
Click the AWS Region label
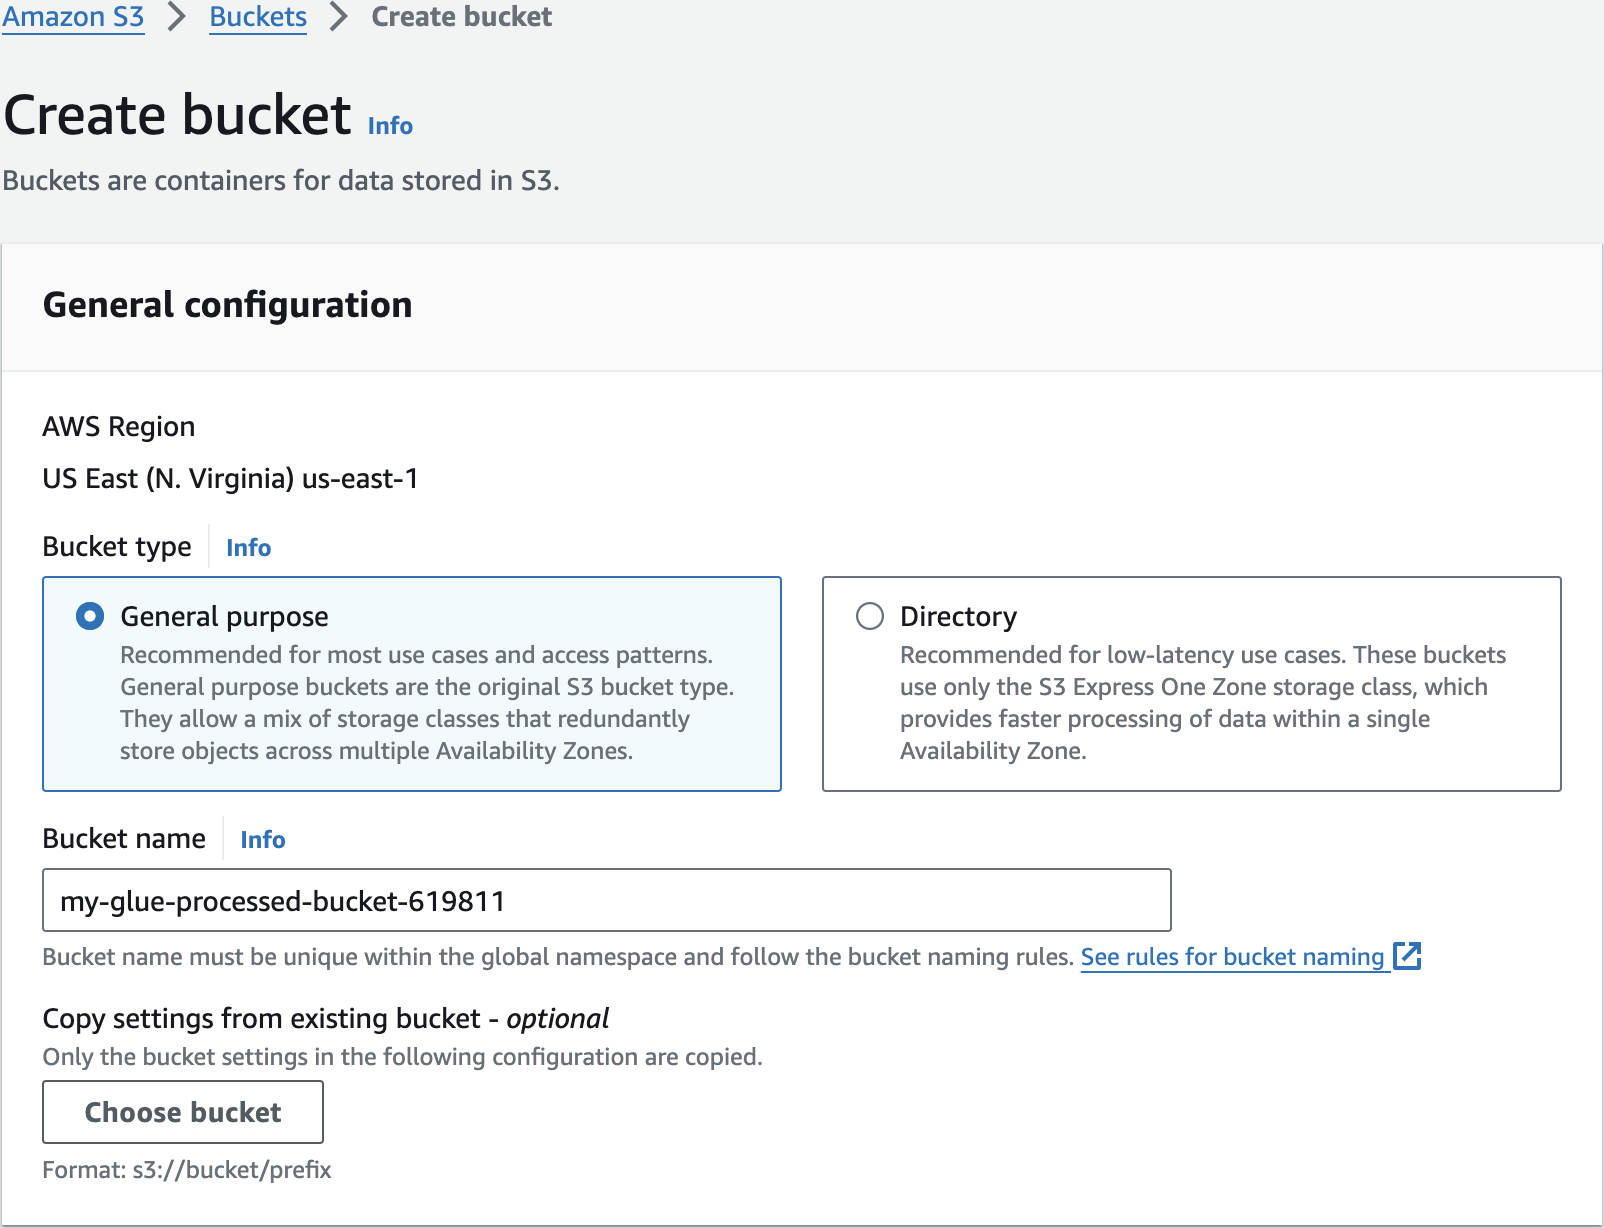[119, 427]
